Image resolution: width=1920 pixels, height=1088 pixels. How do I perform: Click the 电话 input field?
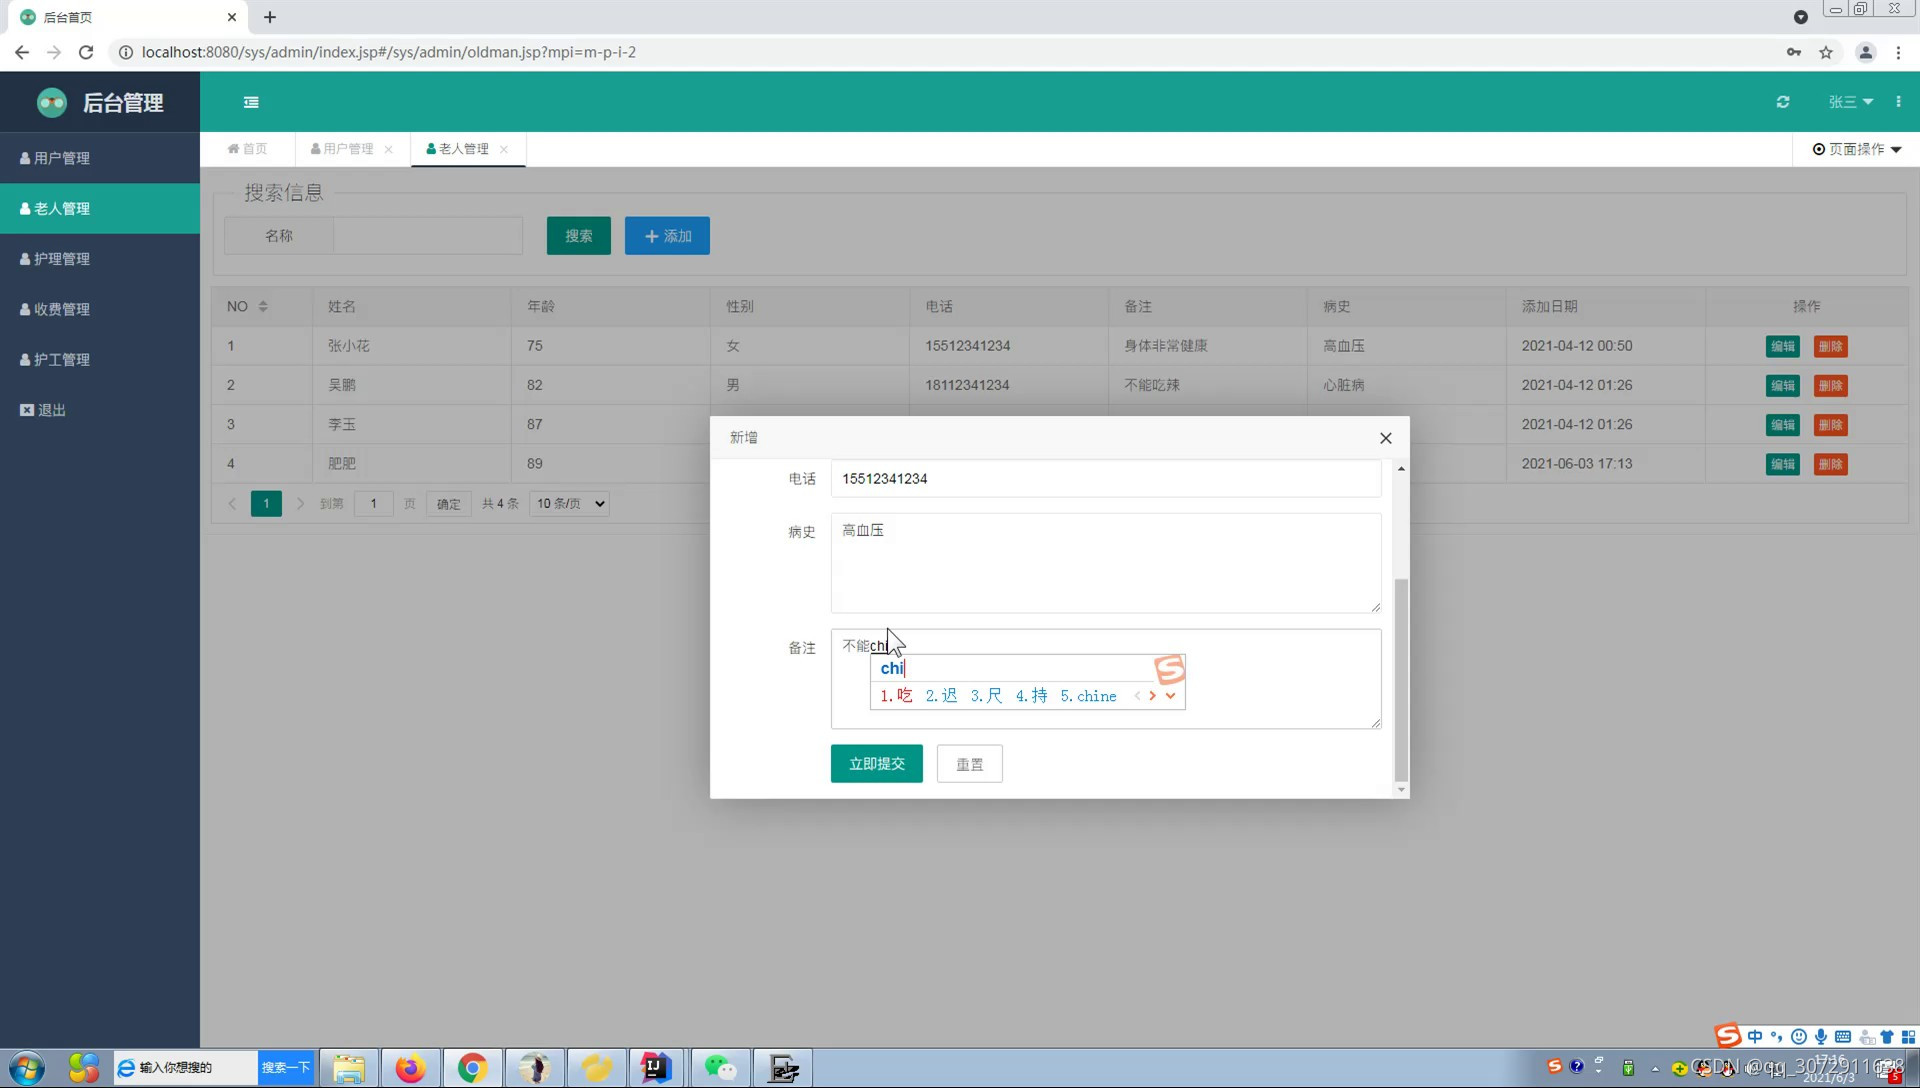pos(1106,479)
